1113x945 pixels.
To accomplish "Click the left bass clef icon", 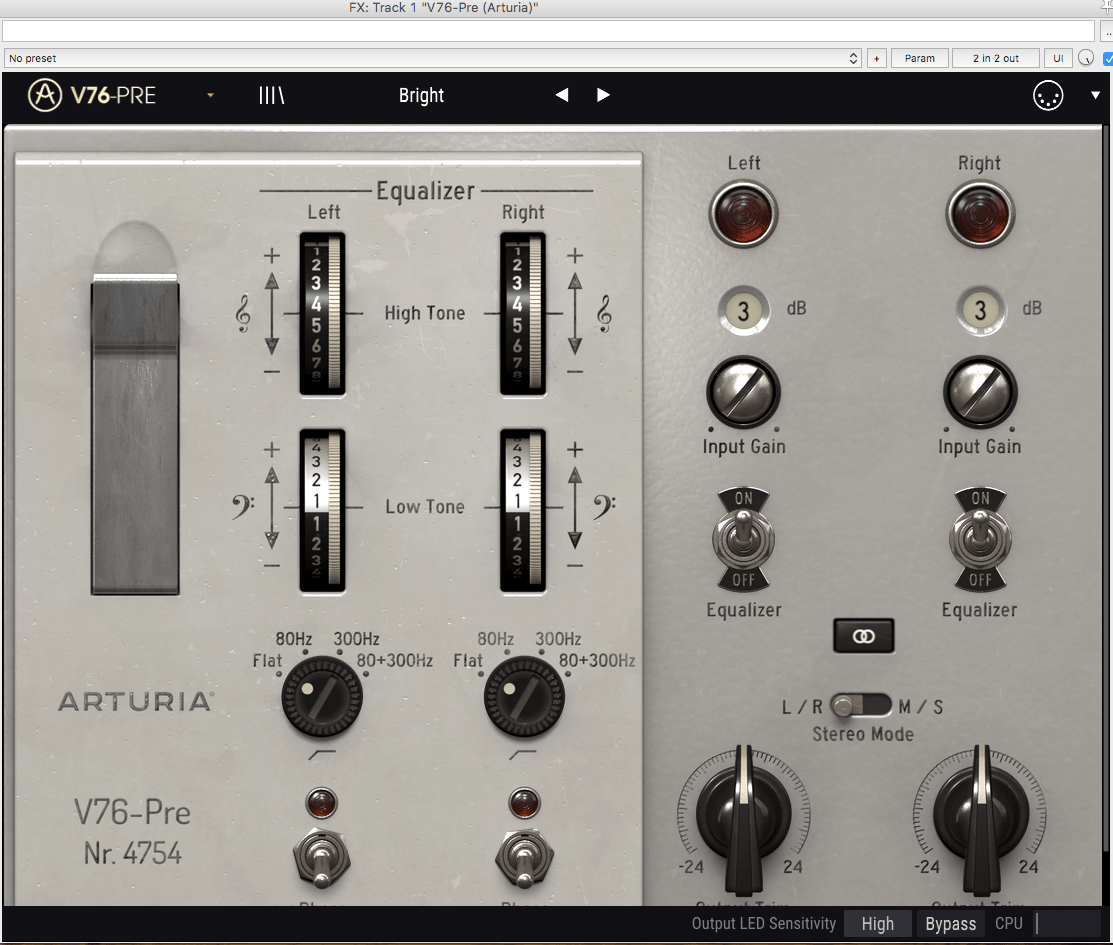I will pos(243,506).
